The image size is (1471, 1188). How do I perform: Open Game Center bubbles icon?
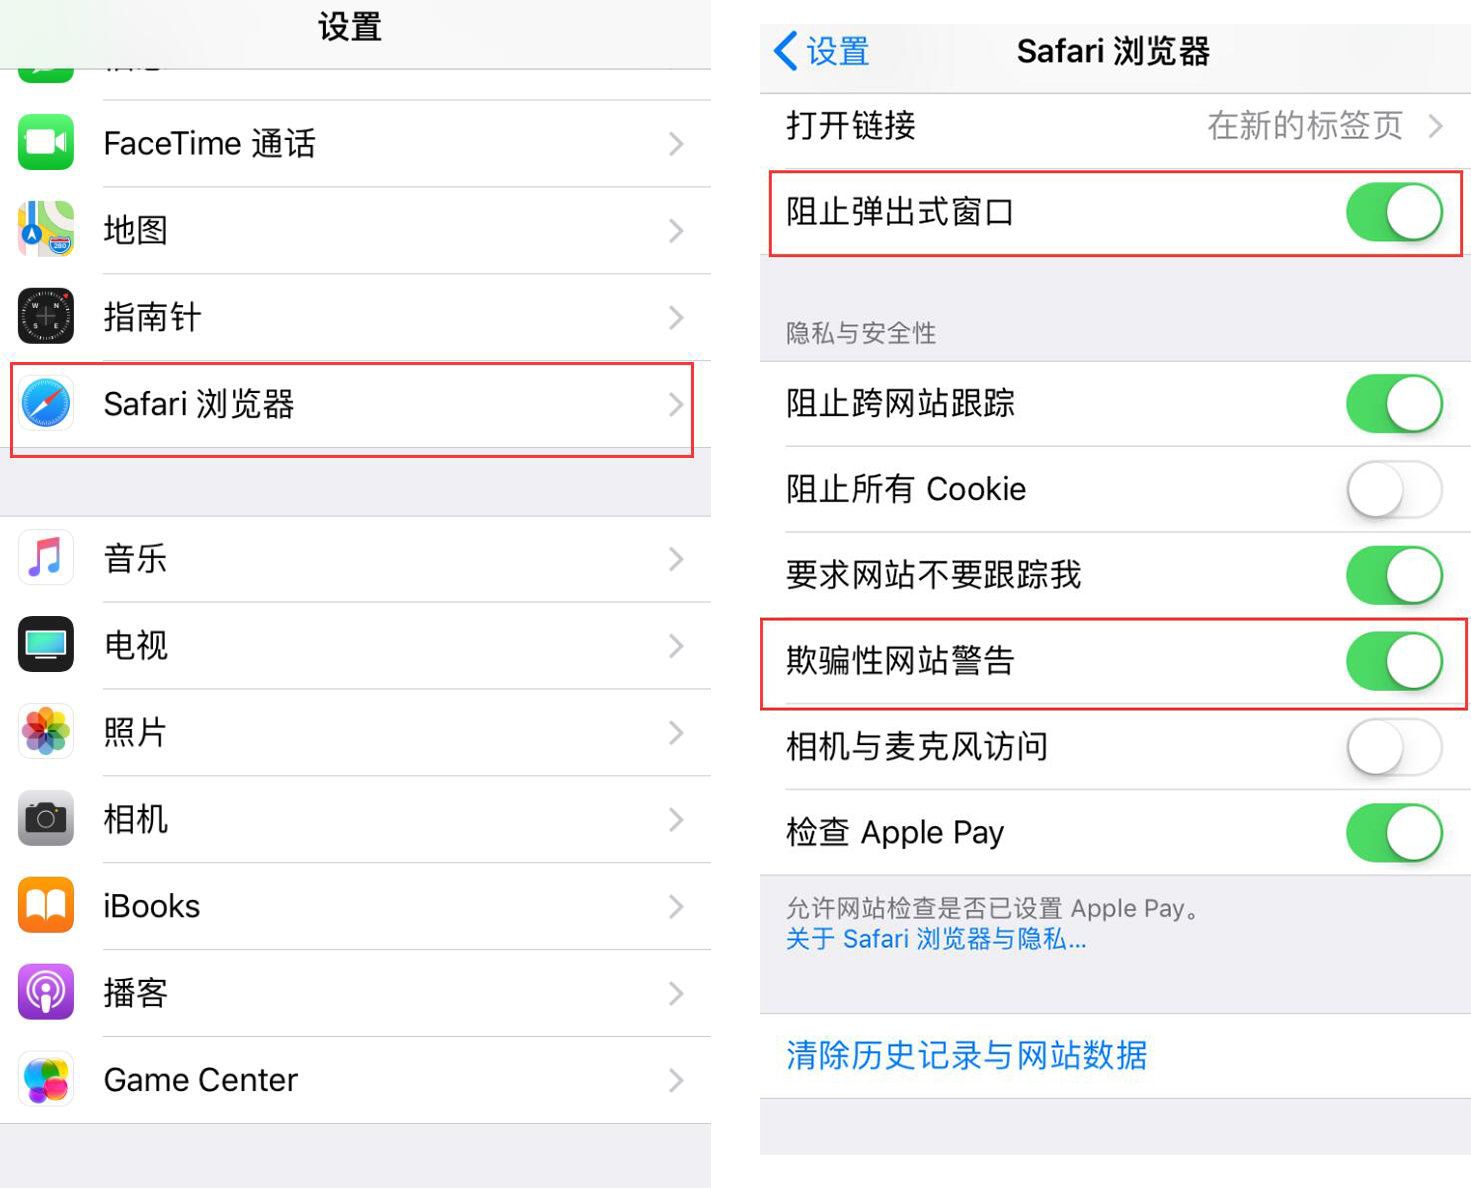(x=45, y=1079)
